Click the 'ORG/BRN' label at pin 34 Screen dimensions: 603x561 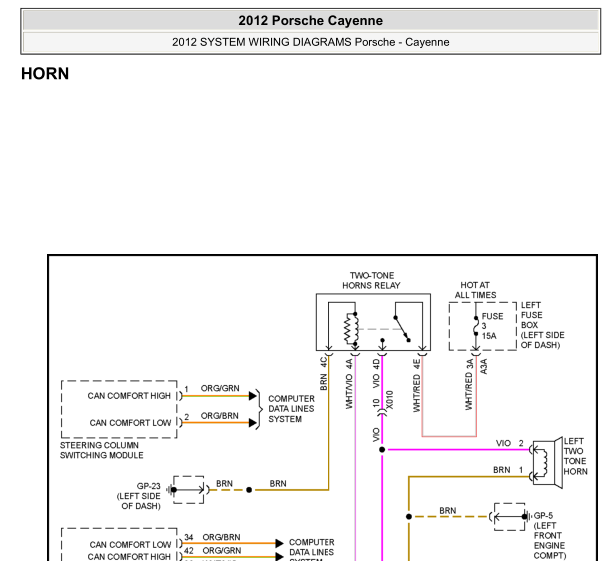point(222,537)
